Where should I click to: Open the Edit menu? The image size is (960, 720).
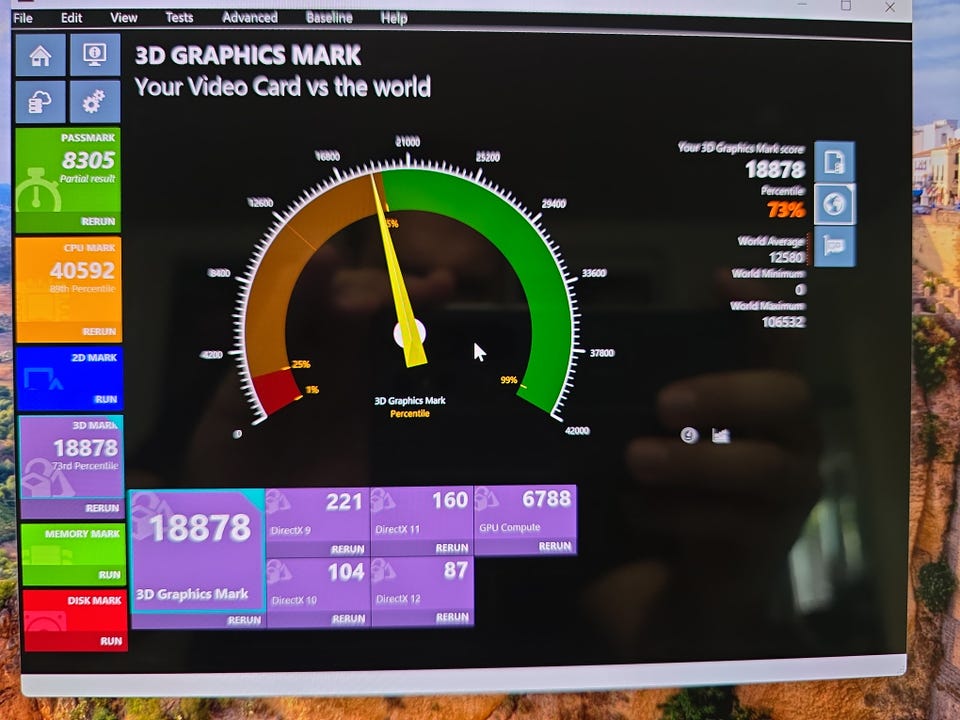71,18
